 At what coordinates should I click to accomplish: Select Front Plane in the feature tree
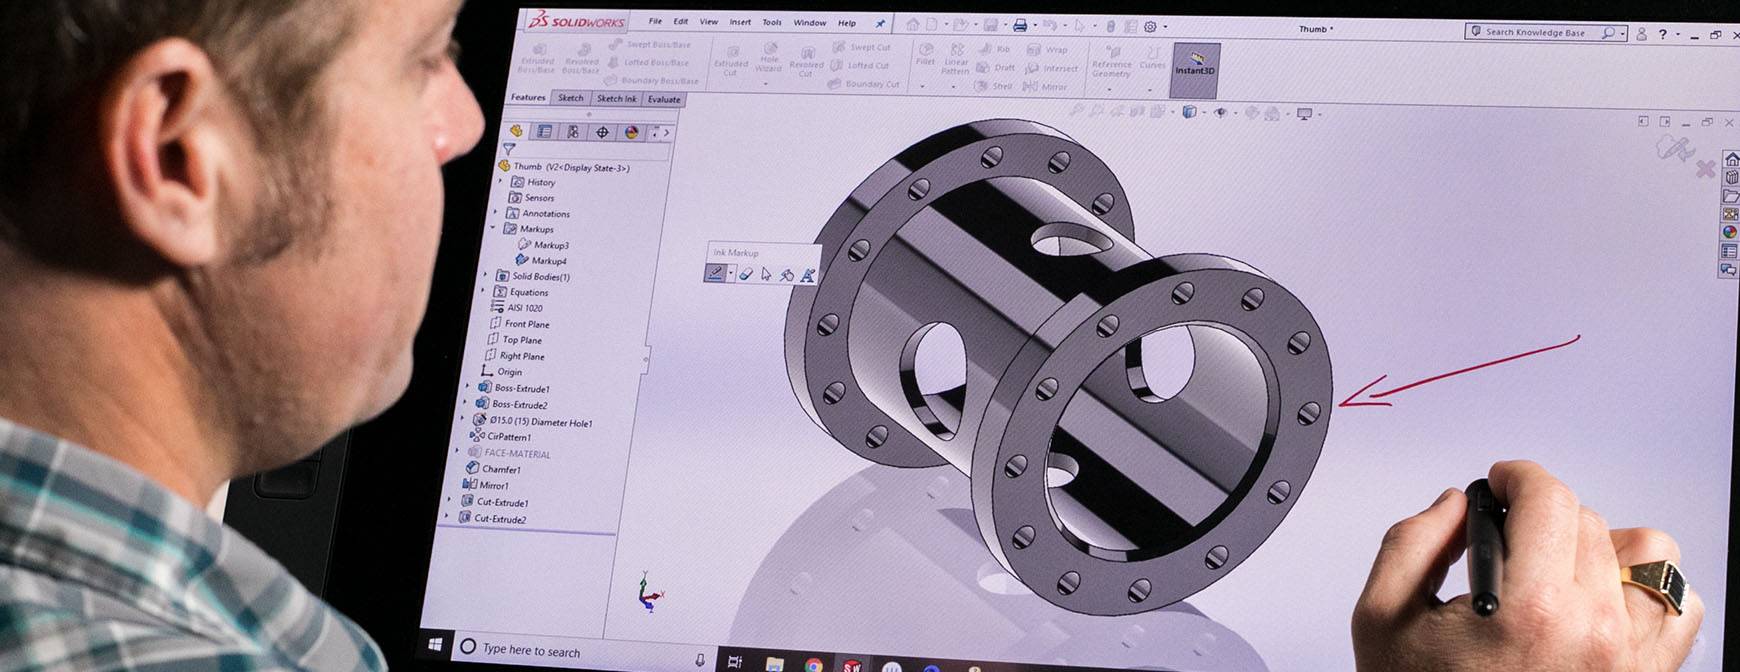point(526,324)
